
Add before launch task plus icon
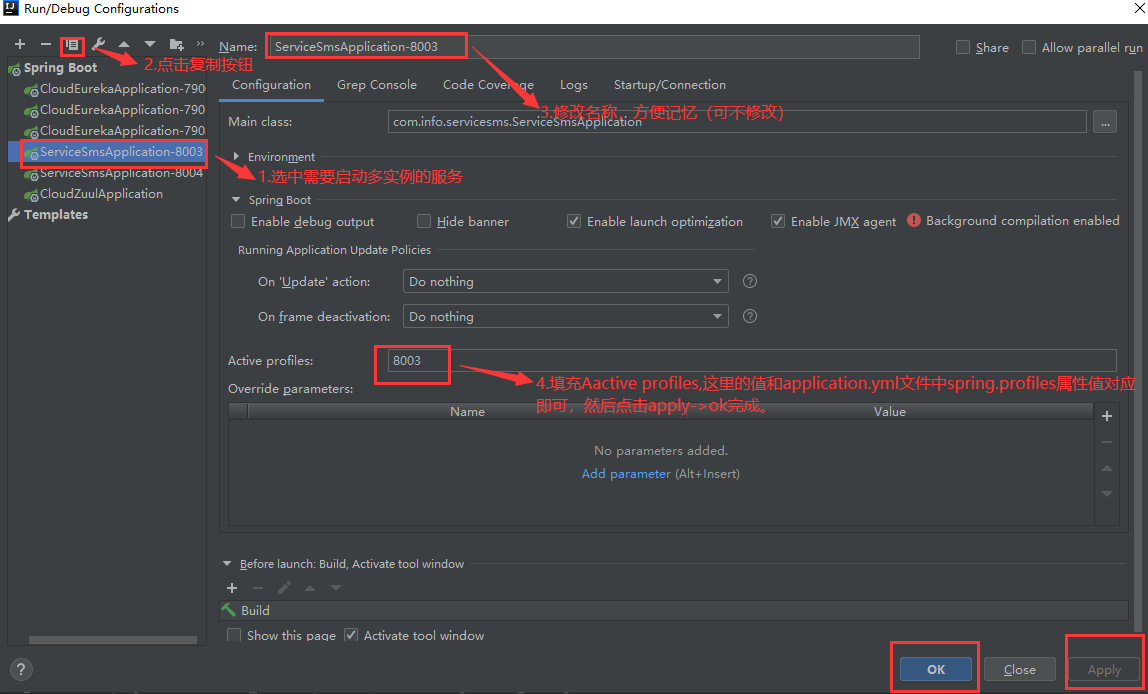coord(232,588)
